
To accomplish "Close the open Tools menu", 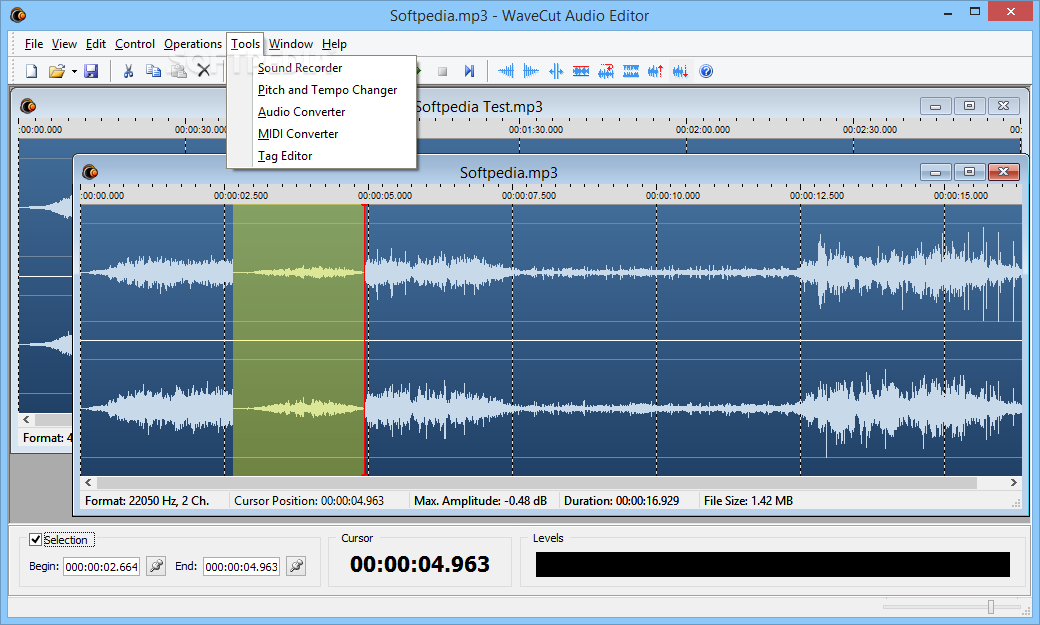I will click(245, 44).
